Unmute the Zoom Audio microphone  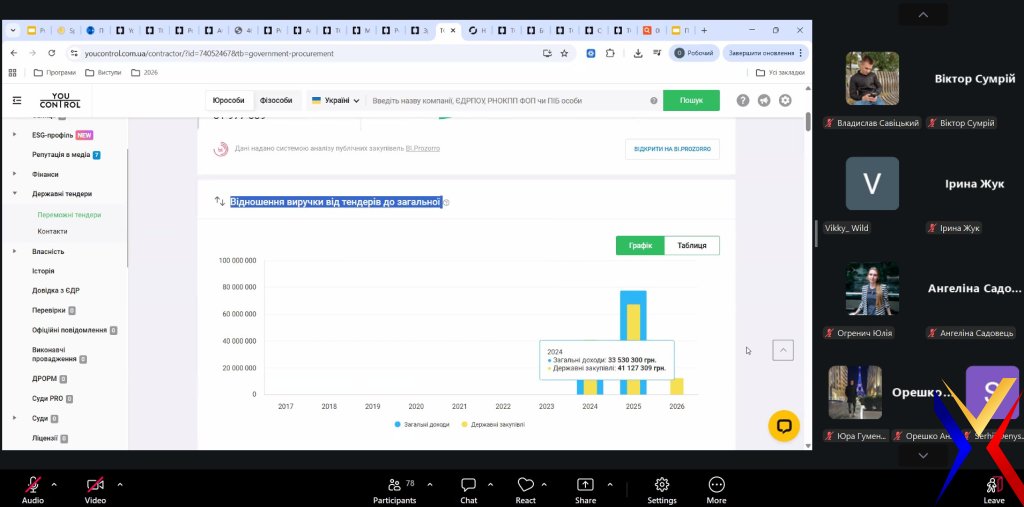32,485
